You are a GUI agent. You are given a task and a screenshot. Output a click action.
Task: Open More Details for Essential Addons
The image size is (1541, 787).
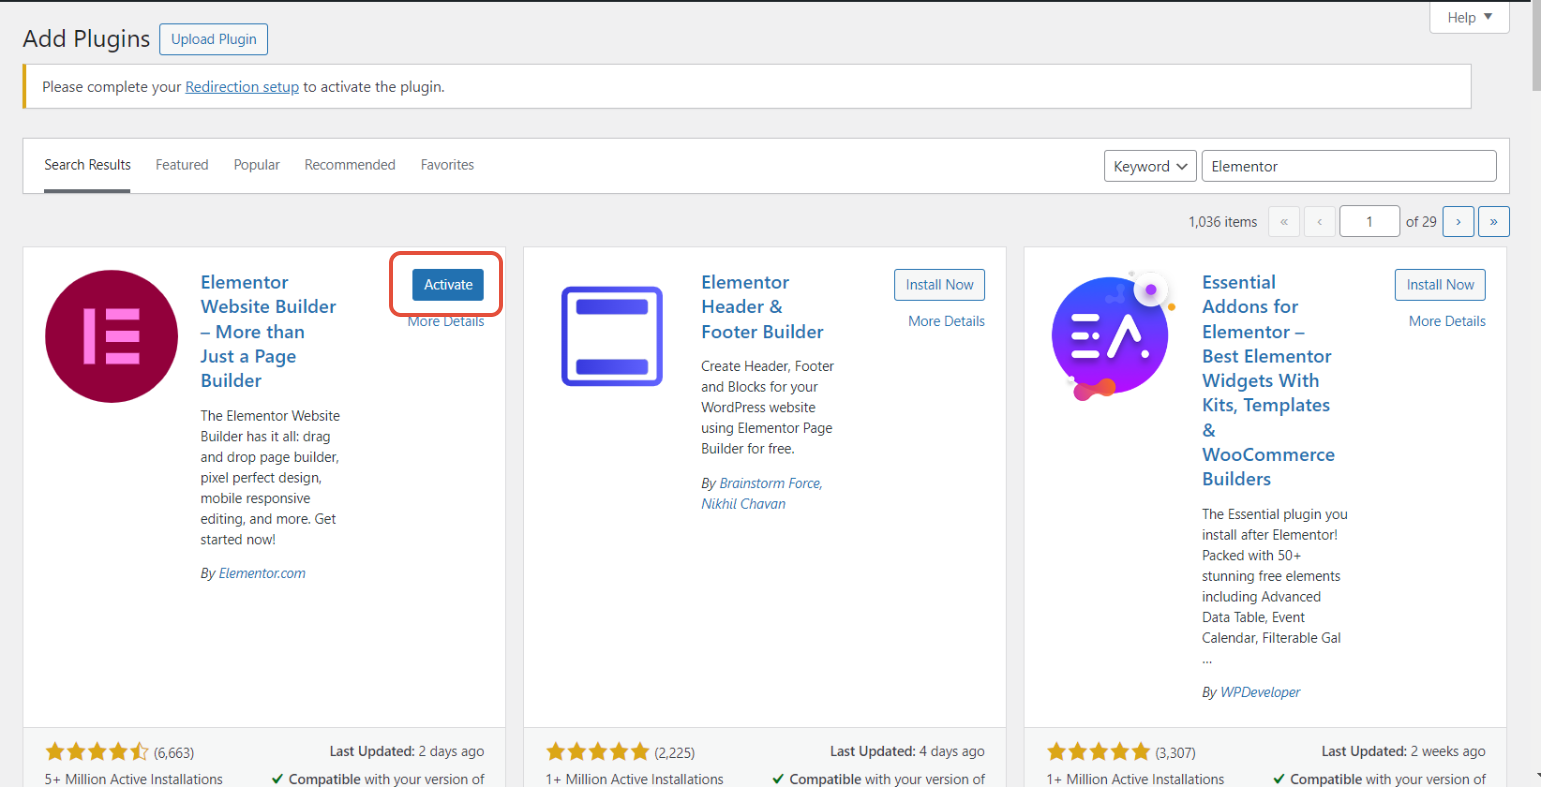point(1447,321)
